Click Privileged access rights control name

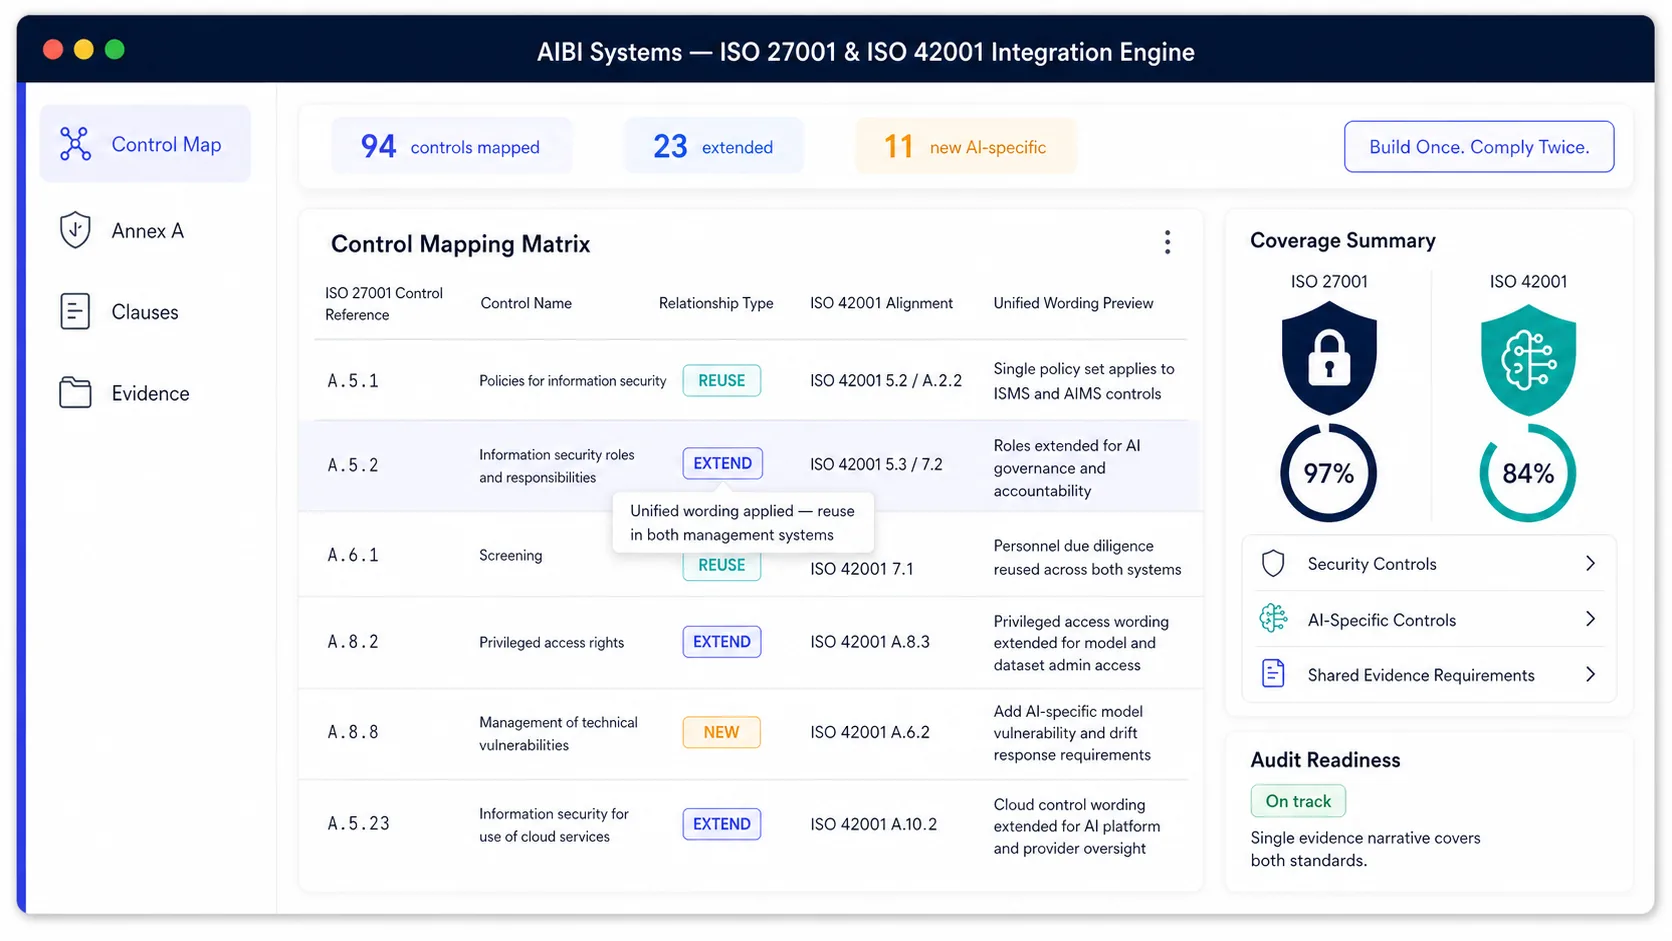click(551, 642)
